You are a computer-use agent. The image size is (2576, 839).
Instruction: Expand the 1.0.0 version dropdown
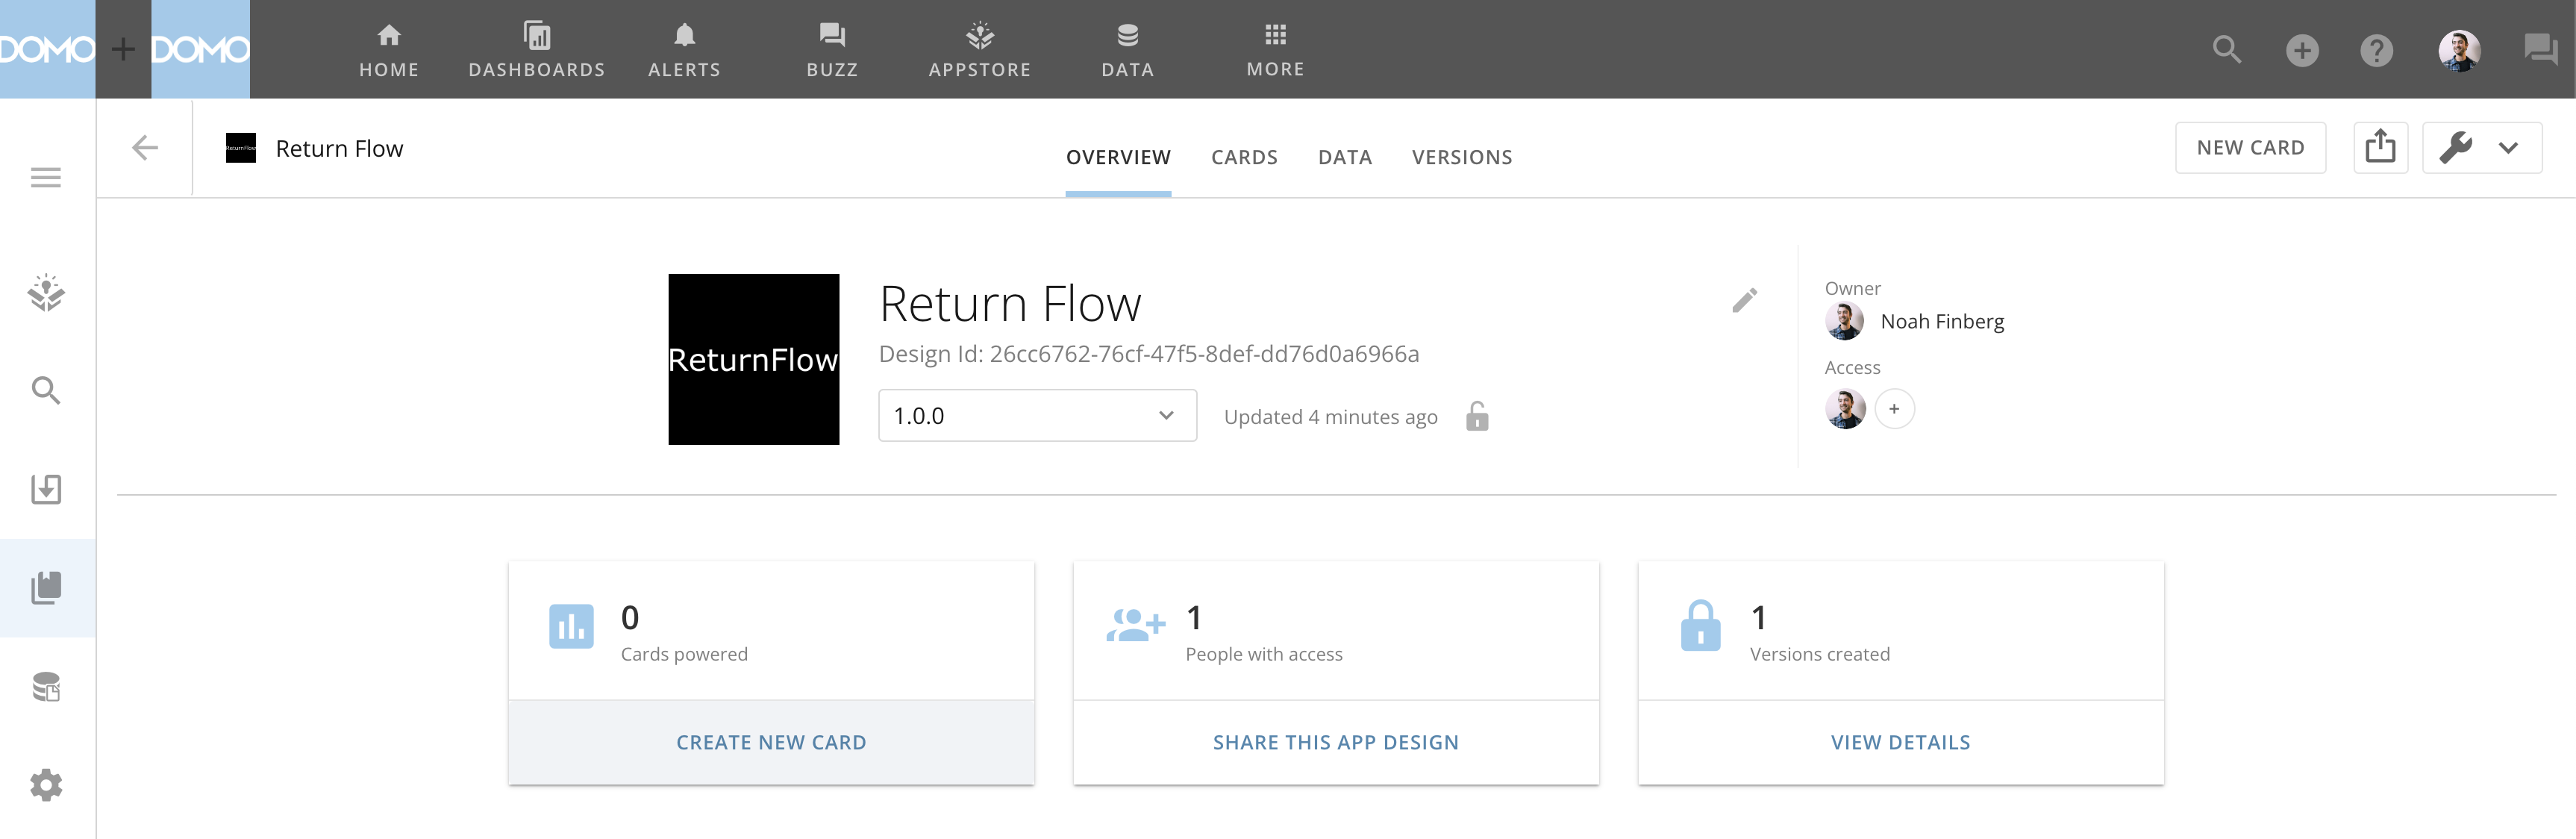(1037, 415)
